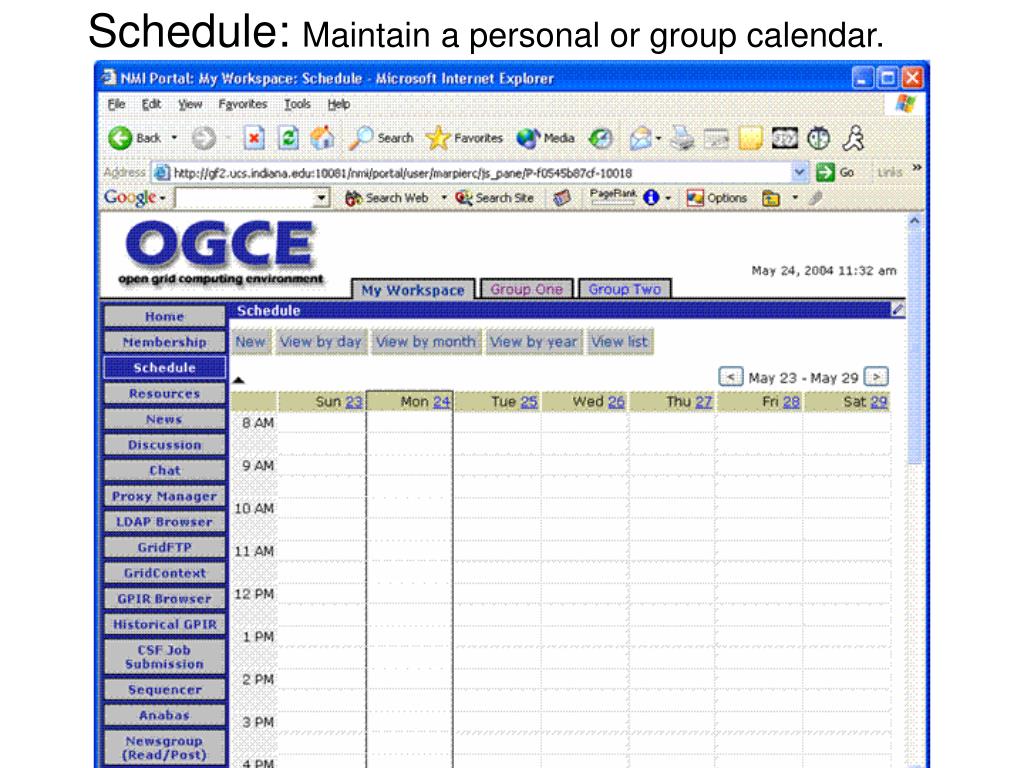Image resolution: width=1024 pixels, height=768 pixels.
Task: Switch to the Group Two tab
Action: pyautogui.click(x=624, y=289)
